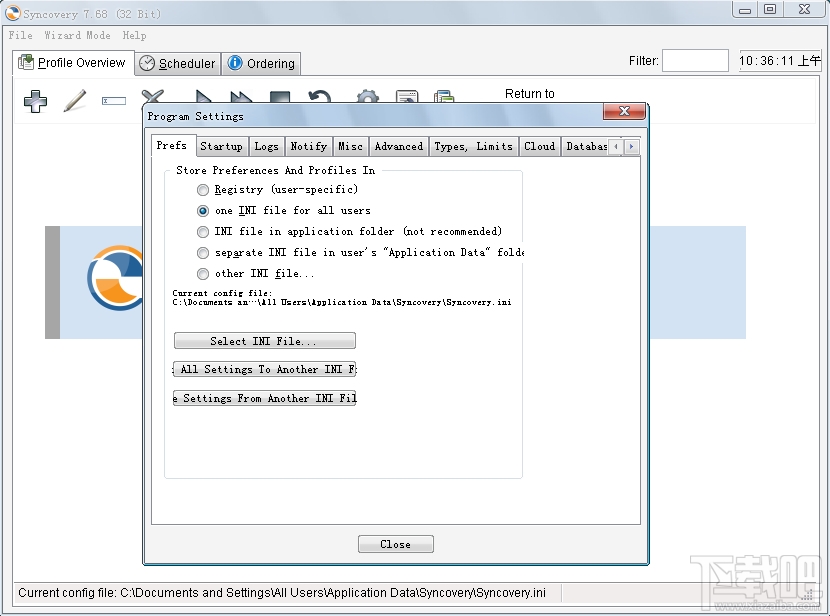Image resolution: width=830 pixels, height=616 pixels.
Task: Click the Filter input field
Action: [696, 61]
